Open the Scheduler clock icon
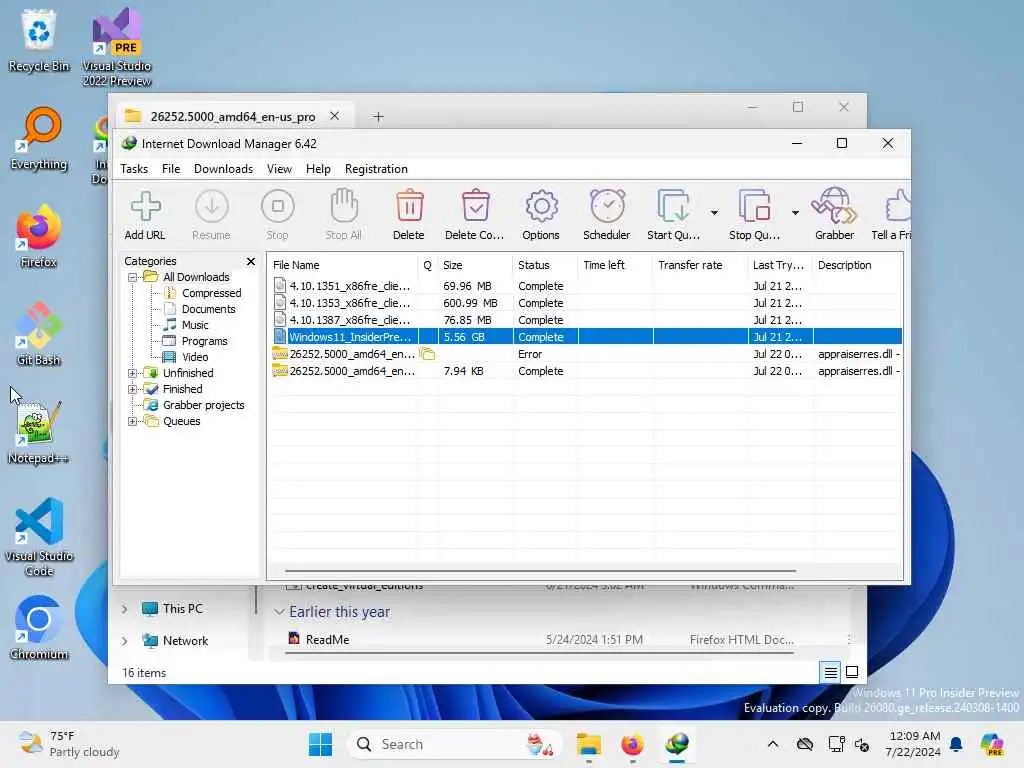1024x768 pixels. [x=607, y=207]
